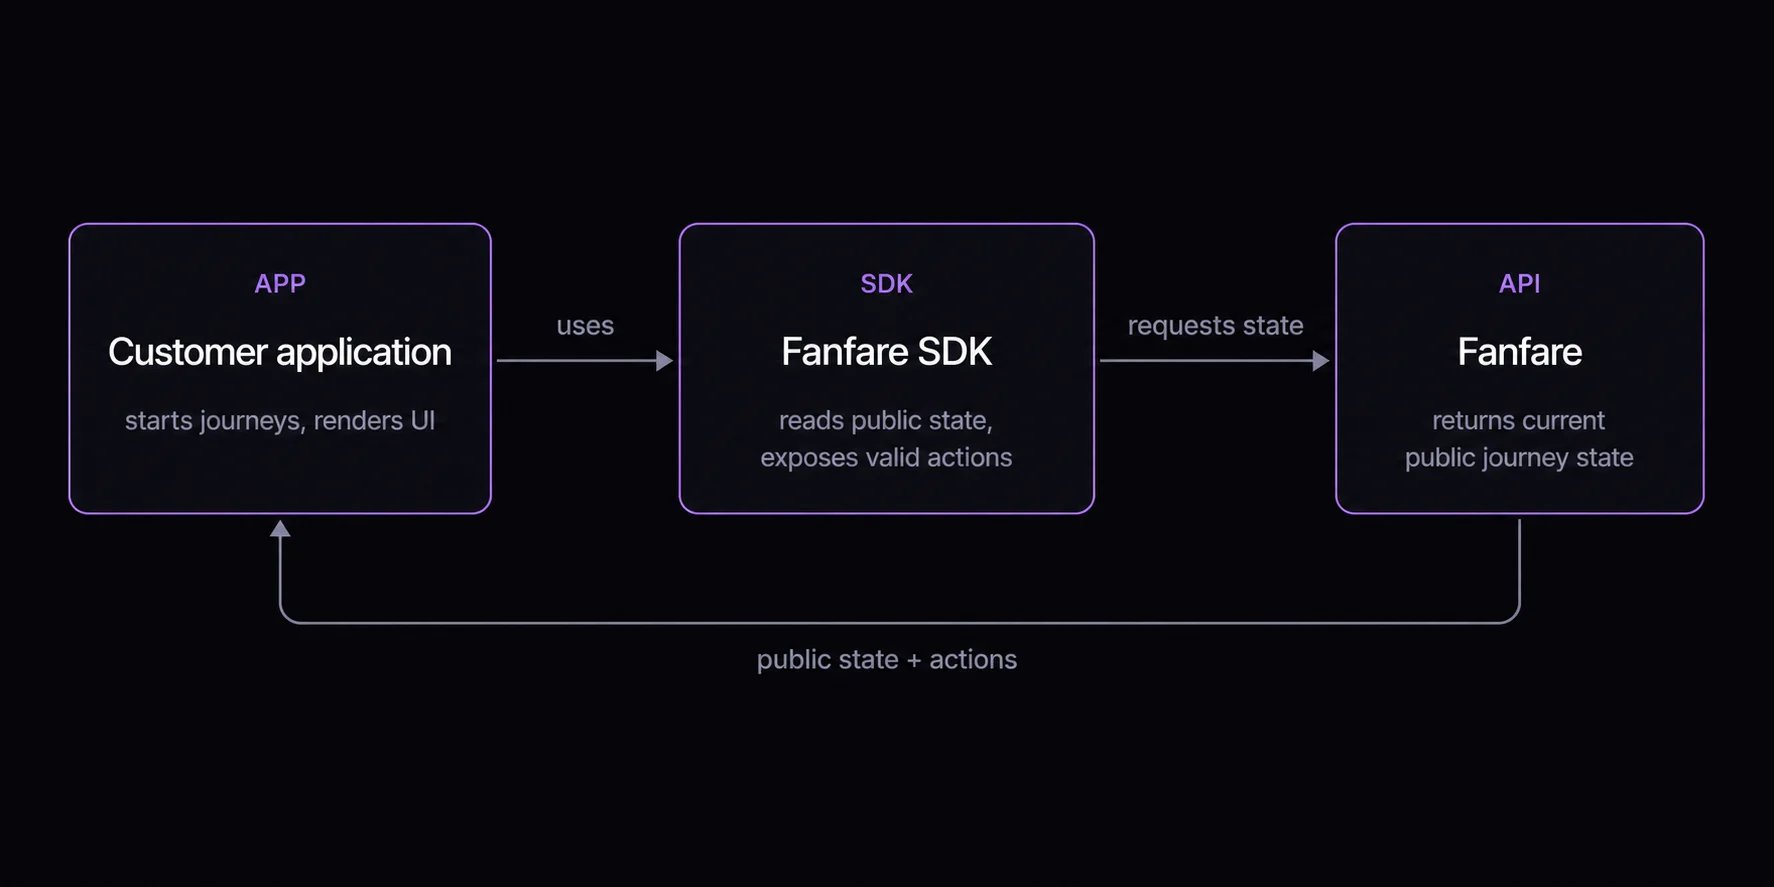
Task: Select the 'Customer application' title
Action: [x=280, y=352]
